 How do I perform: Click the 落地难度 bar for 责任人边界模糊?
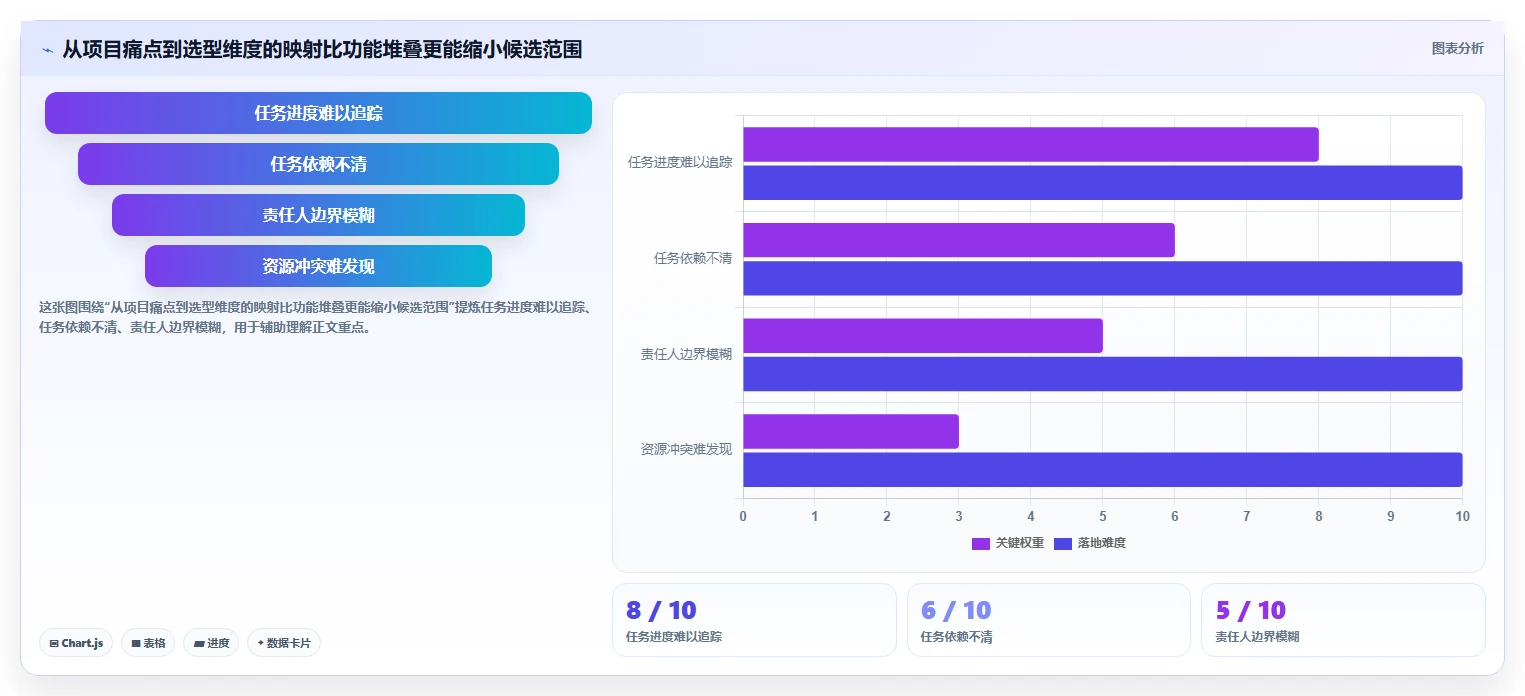pos(1103,374)
